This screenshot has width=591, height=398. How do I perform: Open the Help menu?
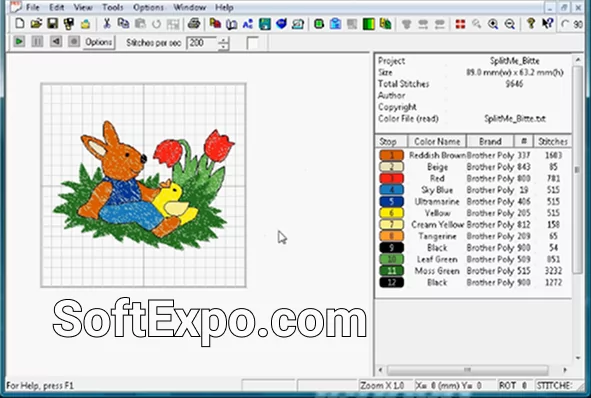[x=224, y=7]
